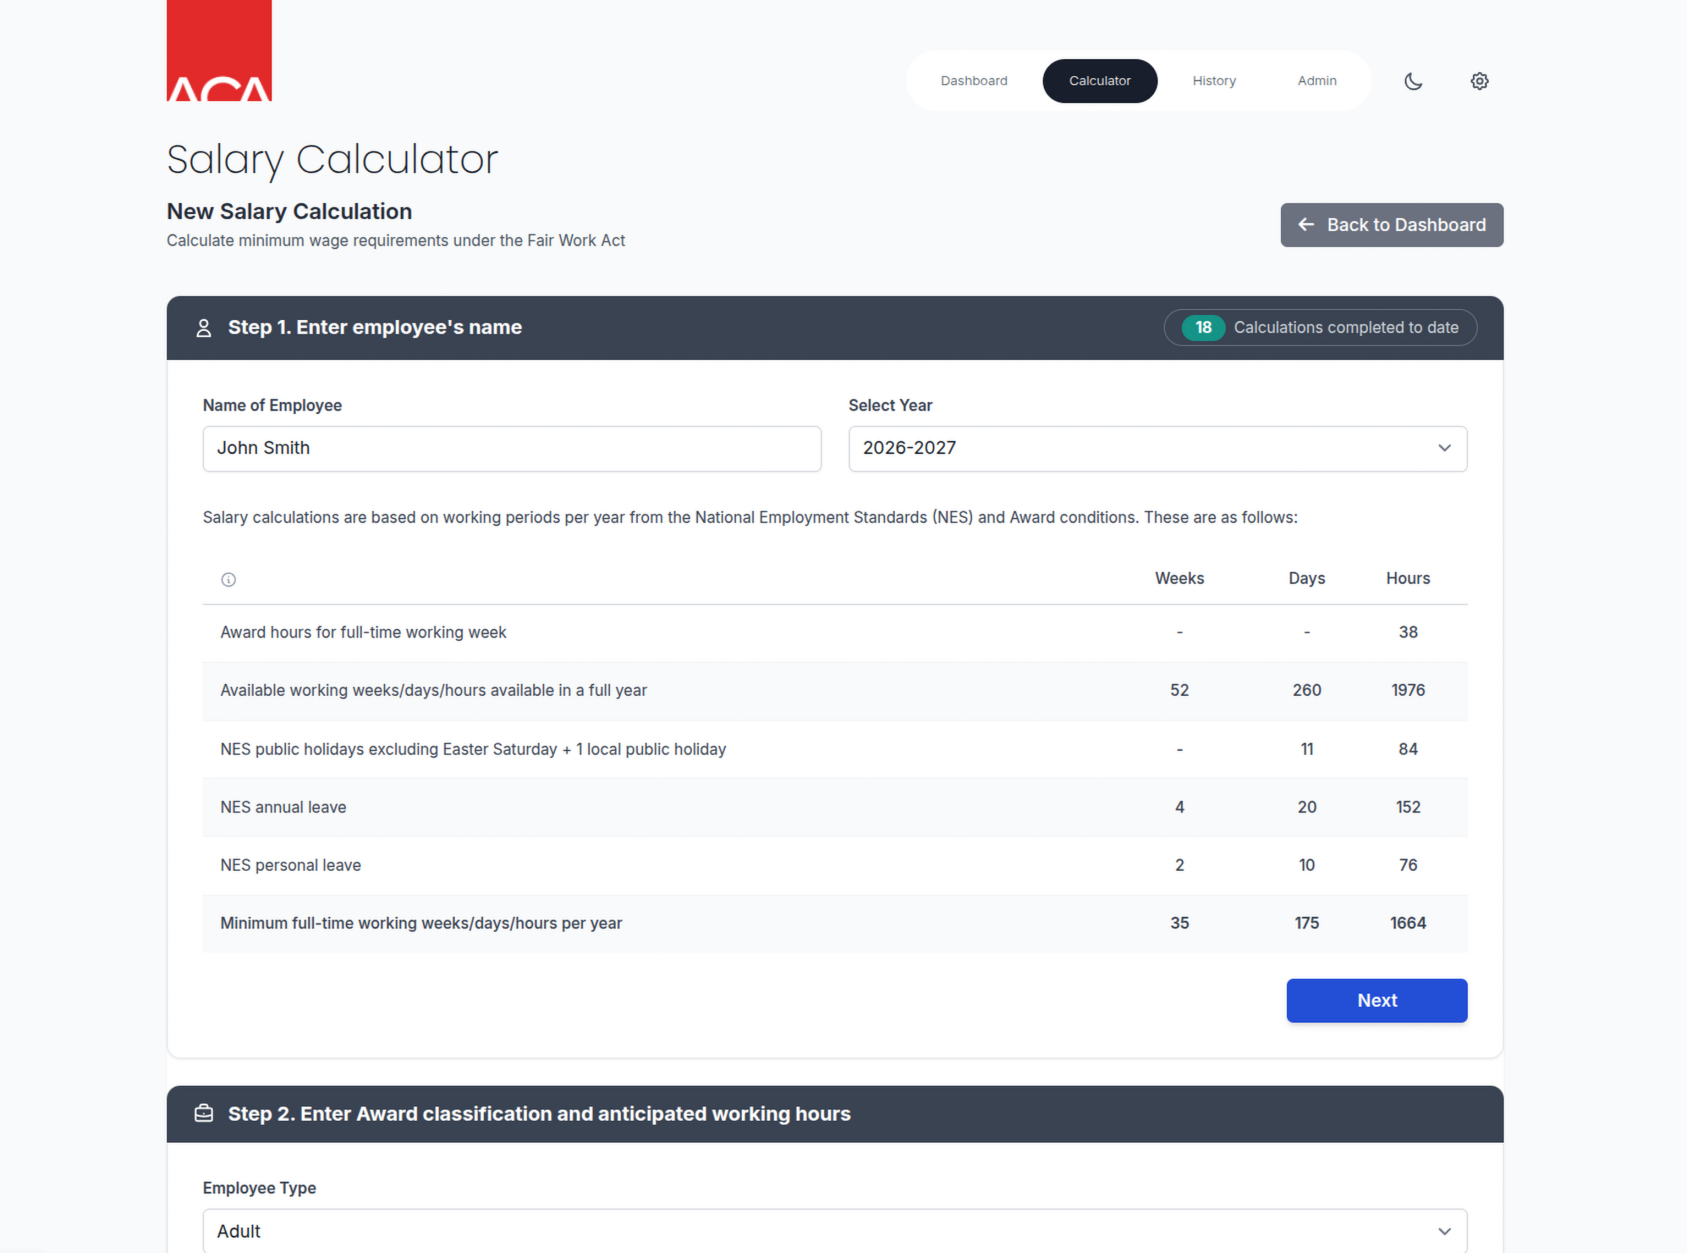Click the Next button
The height and width of the screenshot is (1253, 1687).
1377,1001
